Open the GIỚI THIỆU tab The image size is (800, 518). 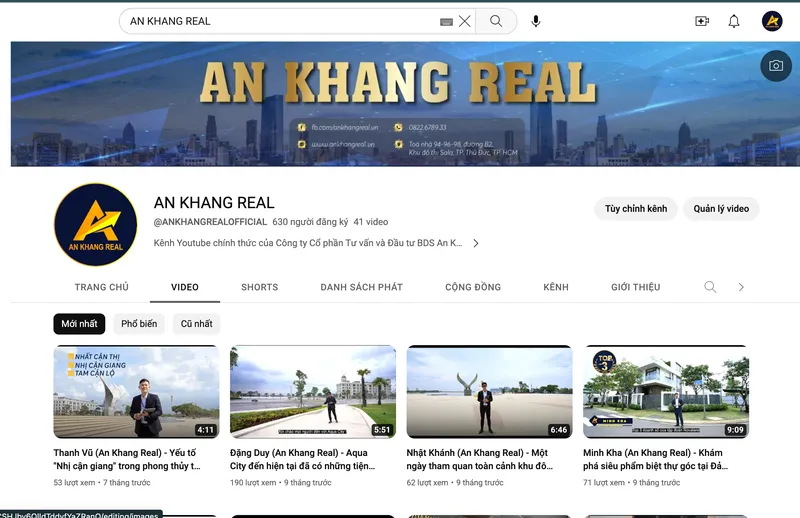tap(636, 287)
